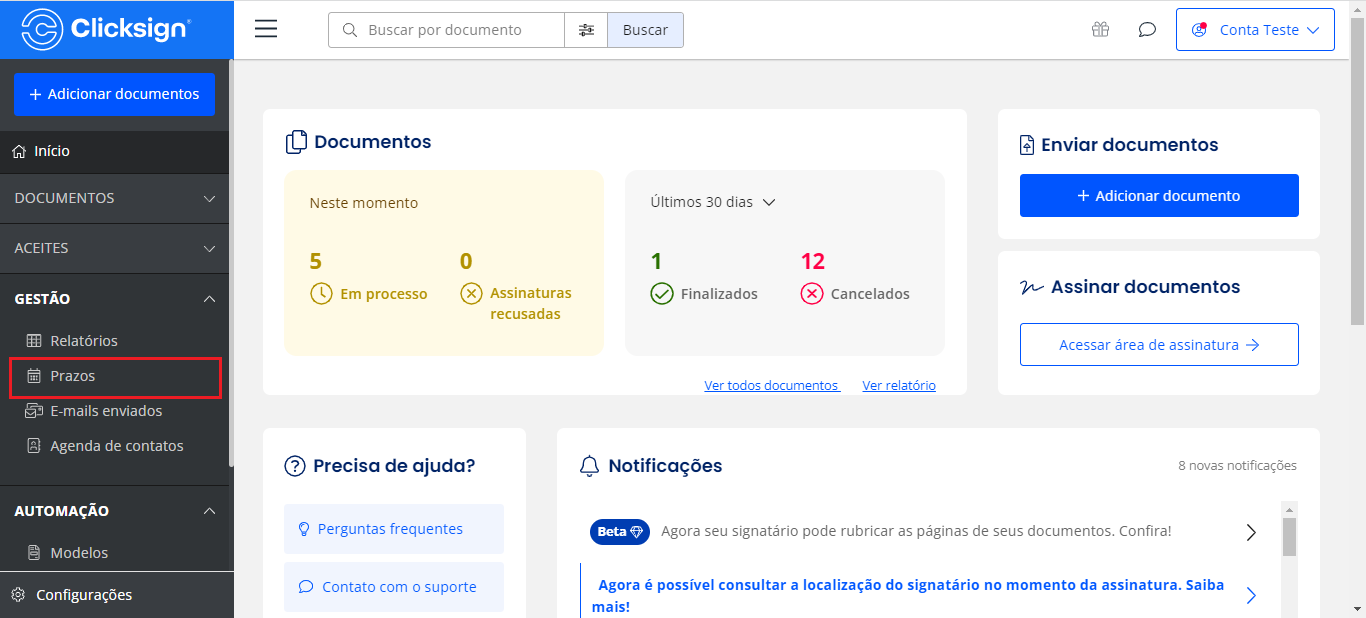Click the Adicionar documentos sidebar button
The width and height of the screenshot is (1366, 618).
click(114, 94)
